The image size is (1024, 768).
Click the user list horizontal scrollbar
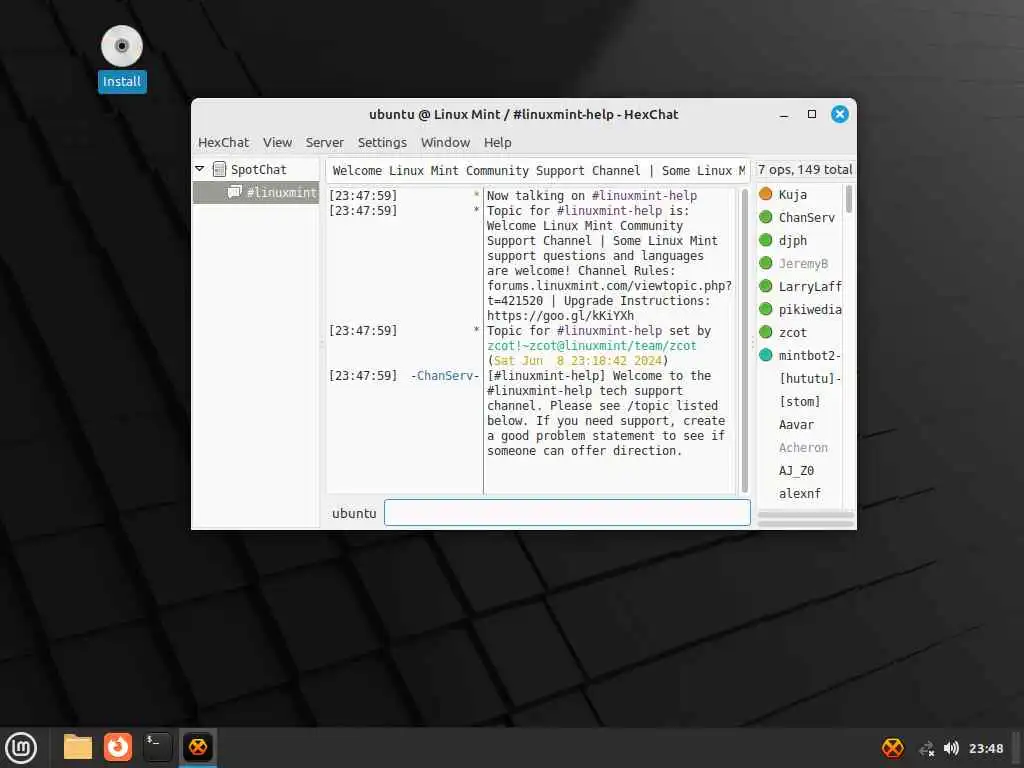pyautogui.click(x=806, y=515)
